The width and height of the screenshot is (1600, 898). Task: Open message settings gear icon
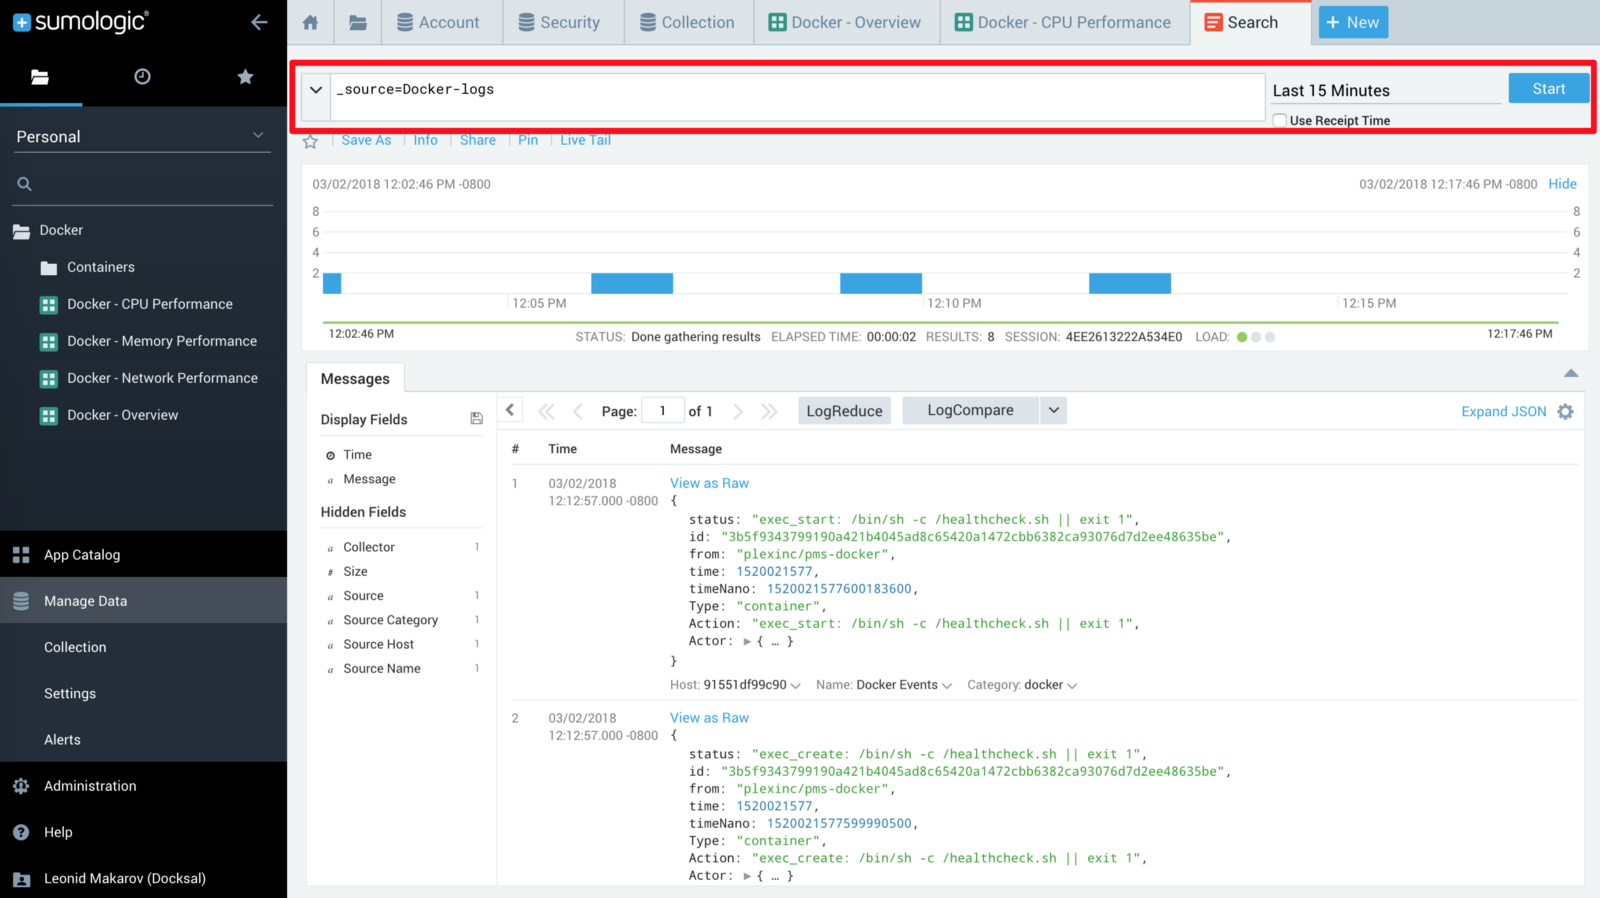1565,411
